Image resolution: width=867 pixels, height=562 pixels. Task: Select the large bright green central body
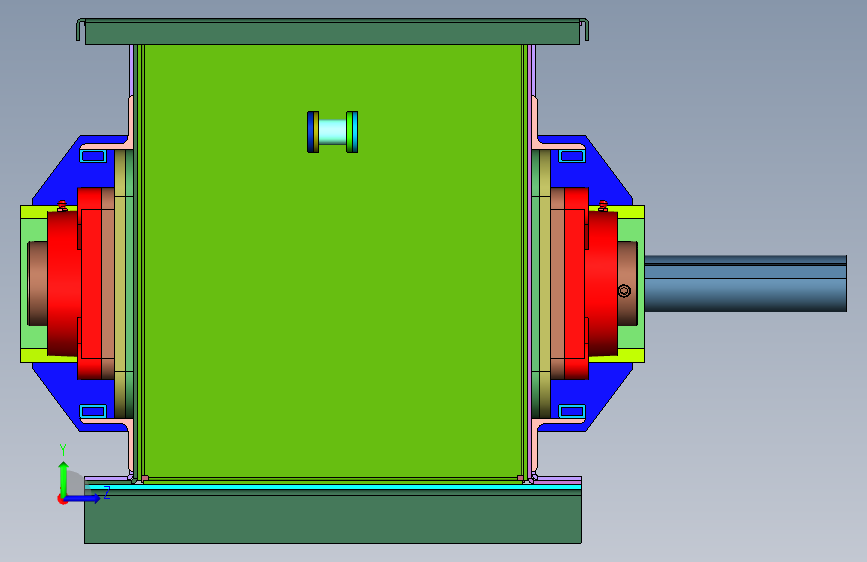pos(332,260)
